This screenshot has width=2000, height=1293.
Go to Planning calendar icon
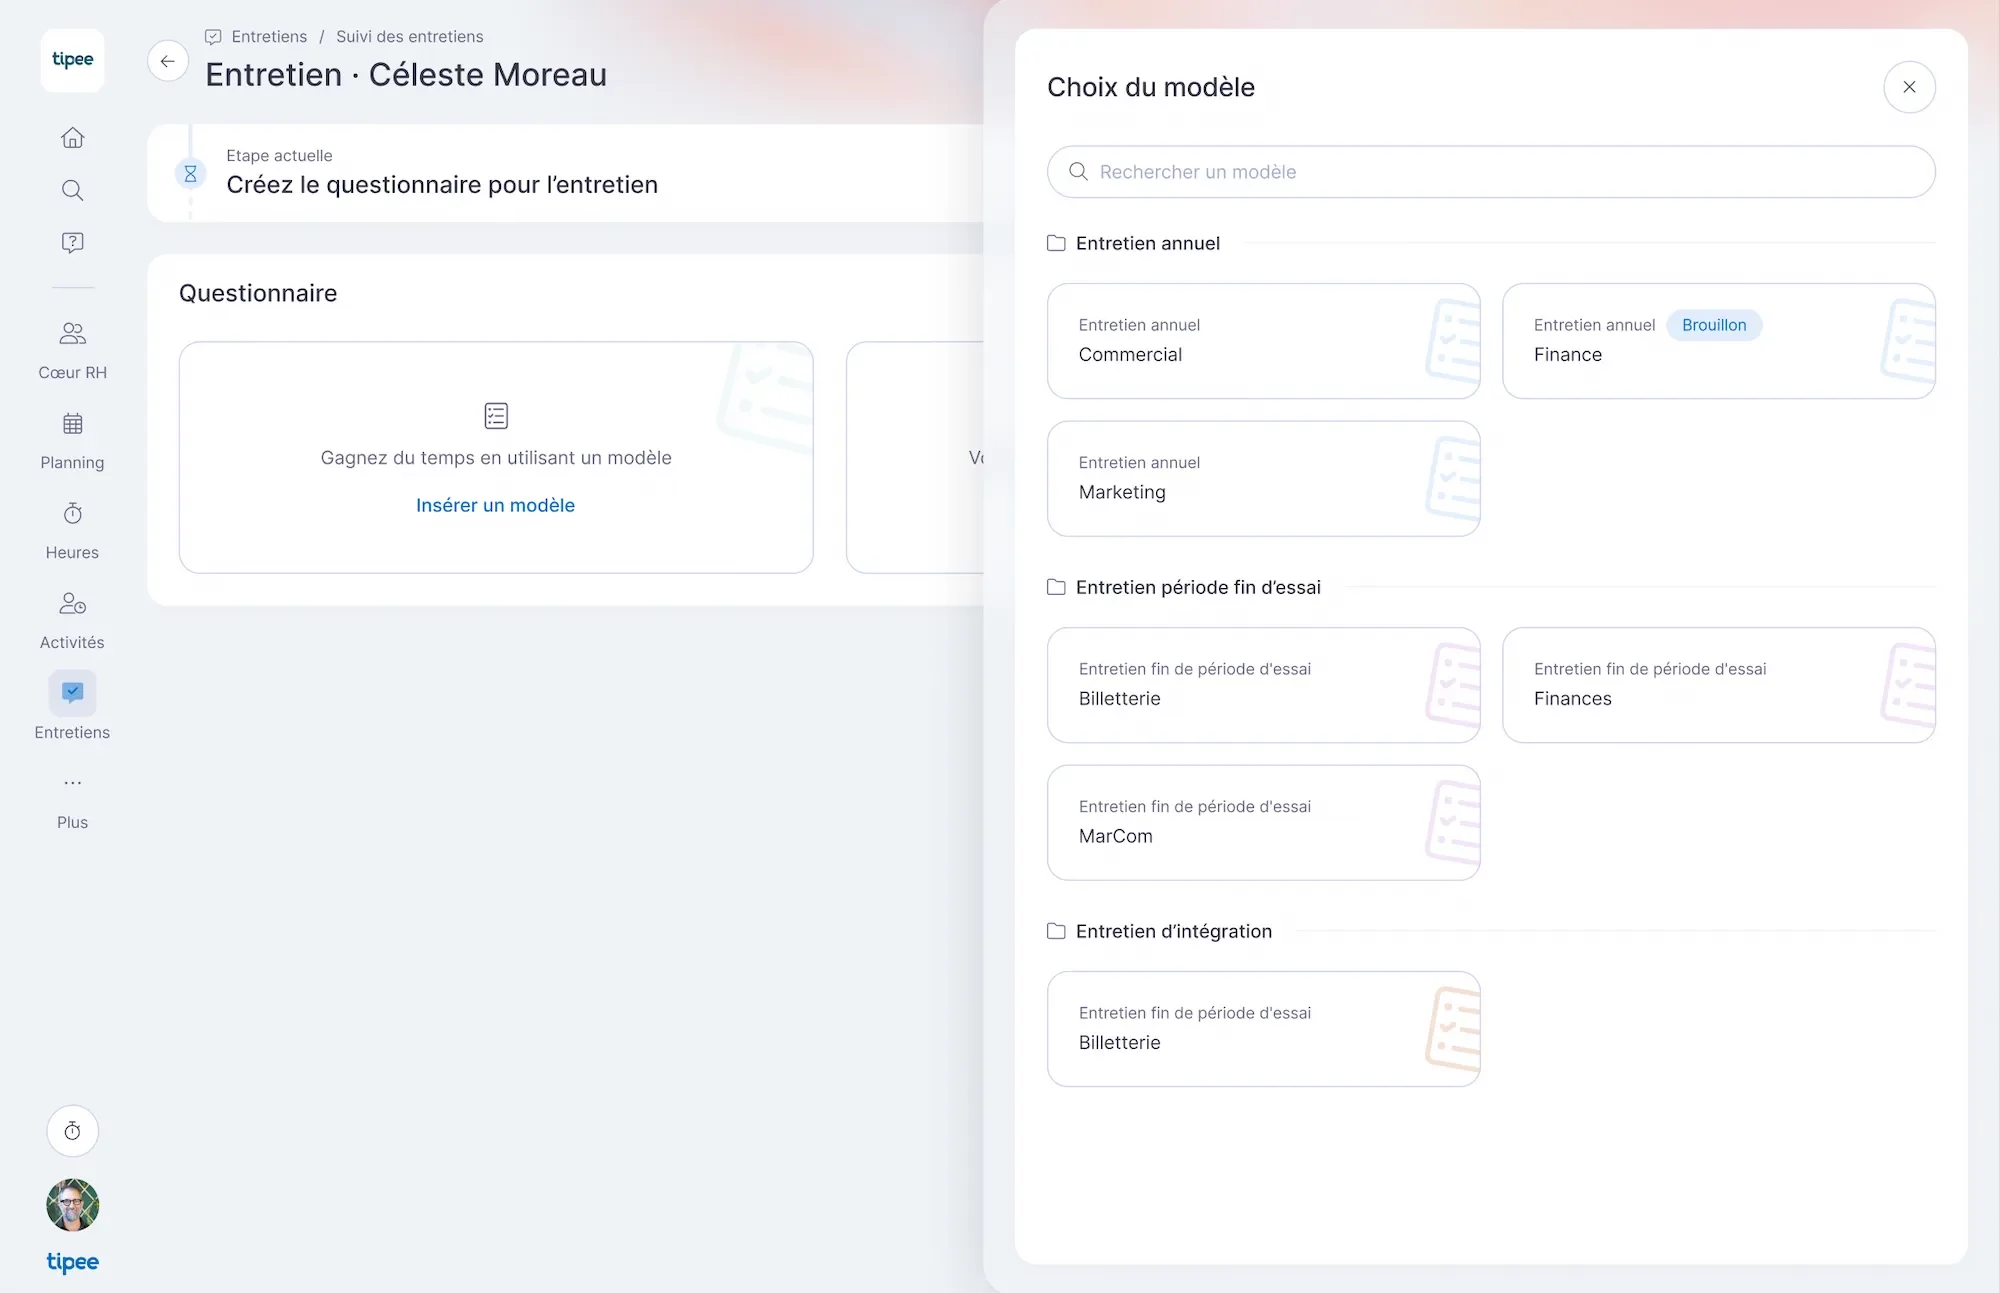(72, 424)
